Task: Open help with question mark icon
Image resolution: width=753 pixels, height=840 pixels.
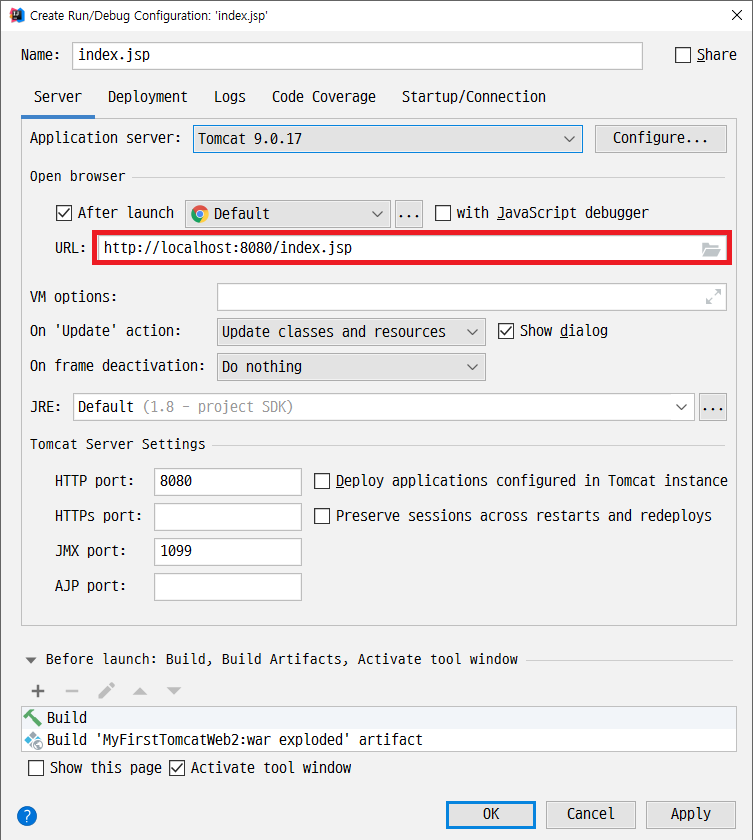Action: pyautogui.click(x=27, y=816)
